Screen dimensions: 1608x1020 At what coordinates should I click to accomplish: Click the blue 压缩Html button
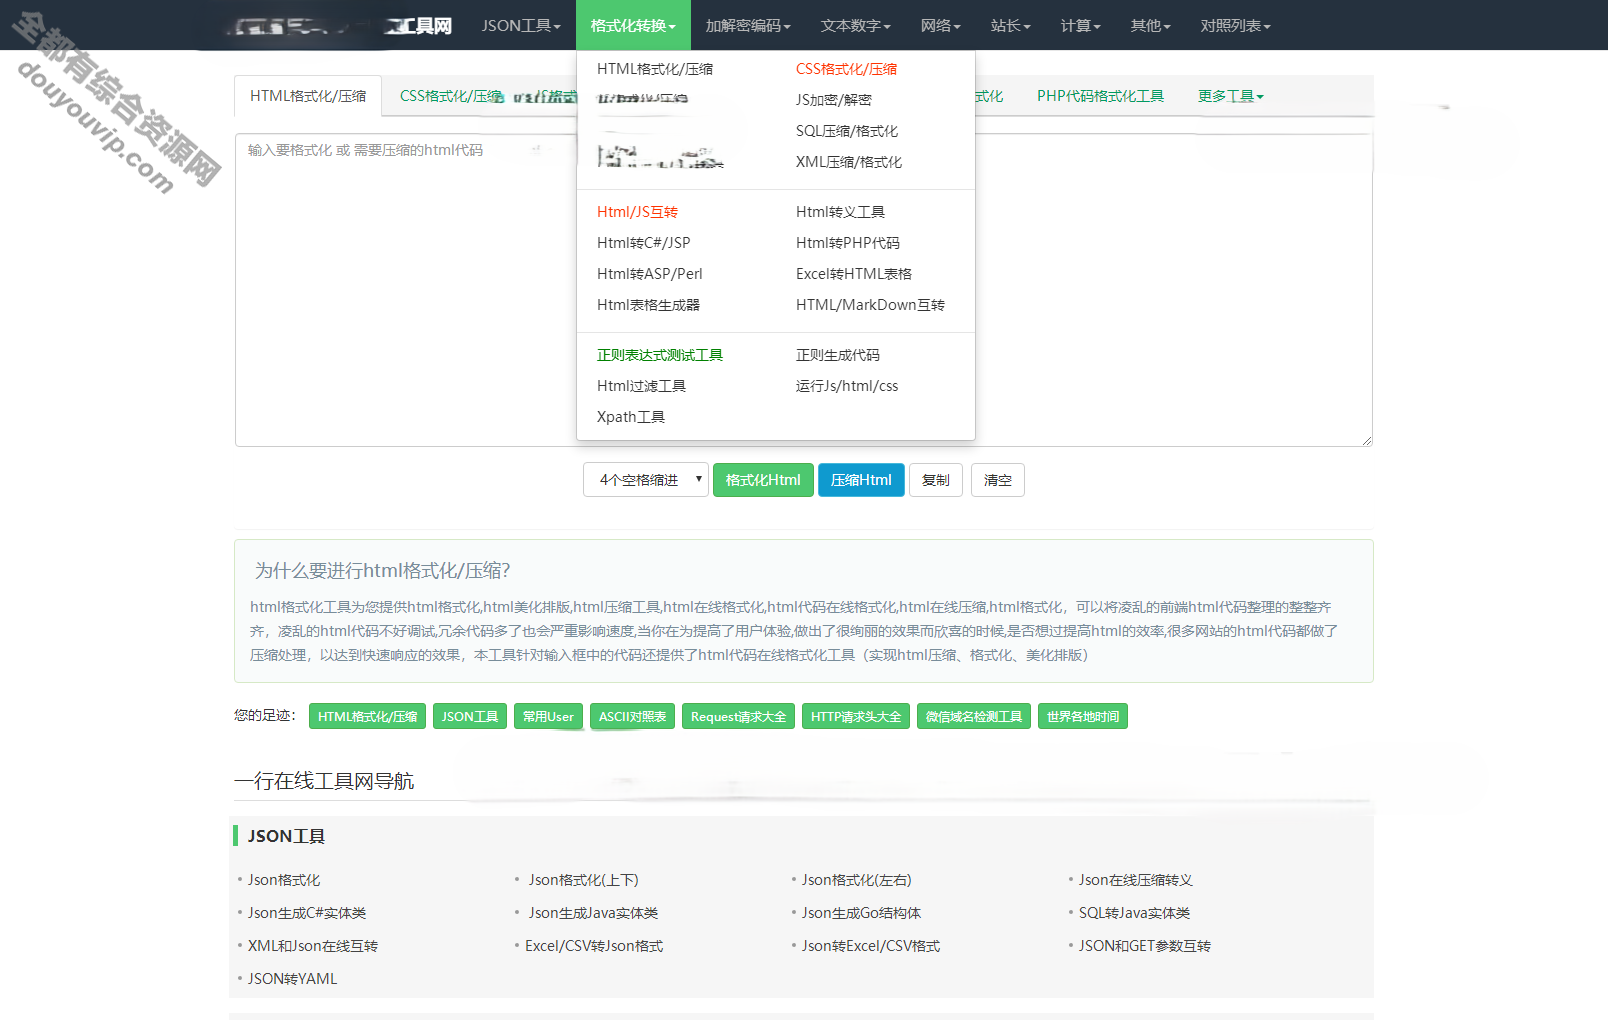point(861,480)
